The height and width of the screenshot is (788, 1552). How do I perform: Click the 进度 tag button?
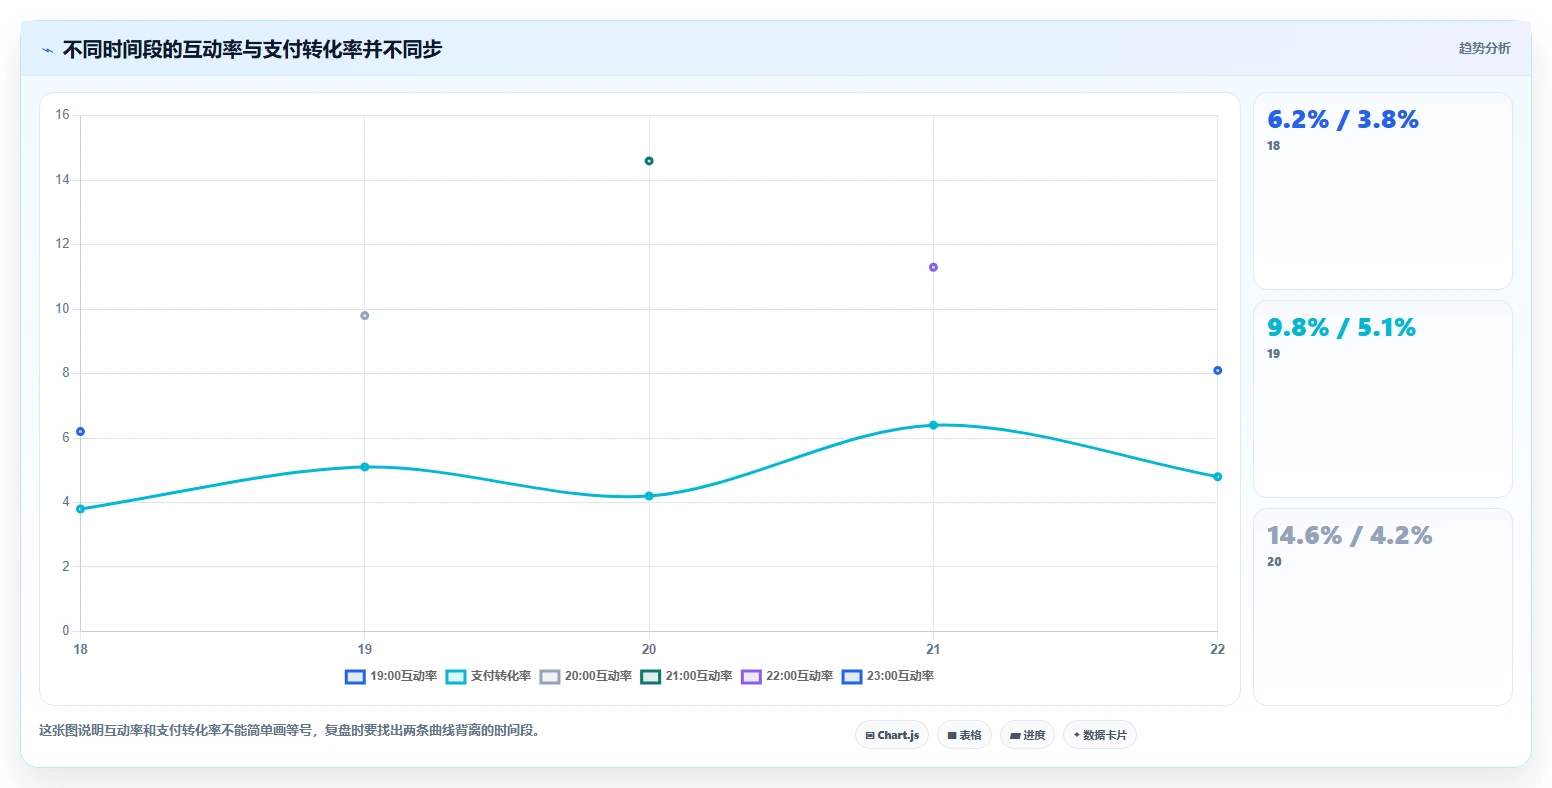pos(1027,735)
